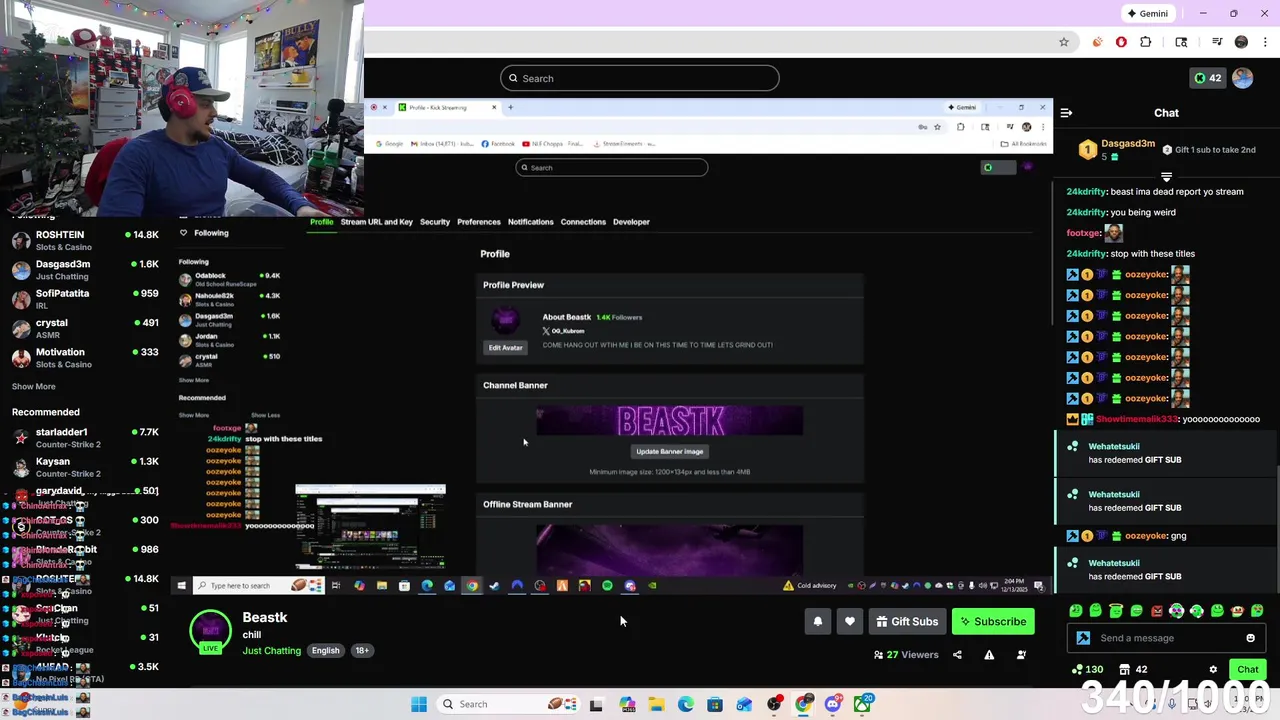This screenshot has width=1280, height=720.
Task: Share the stream via share icon
Action: tap(957, 655)
